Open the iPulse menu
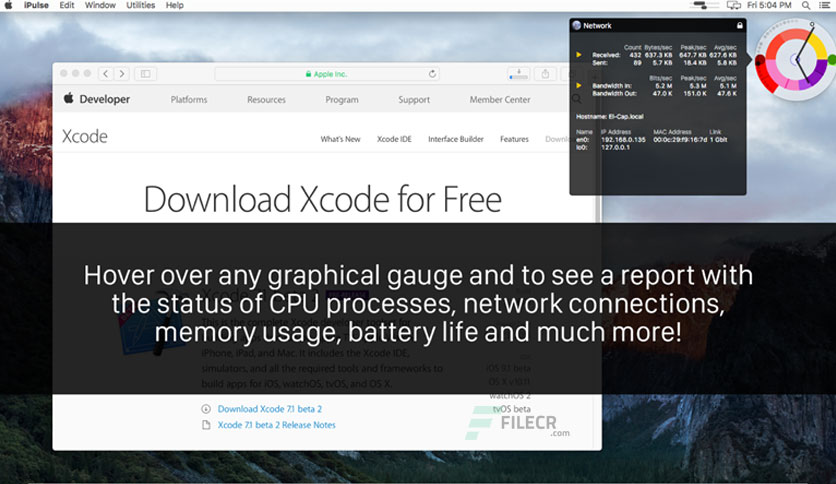 36,5
